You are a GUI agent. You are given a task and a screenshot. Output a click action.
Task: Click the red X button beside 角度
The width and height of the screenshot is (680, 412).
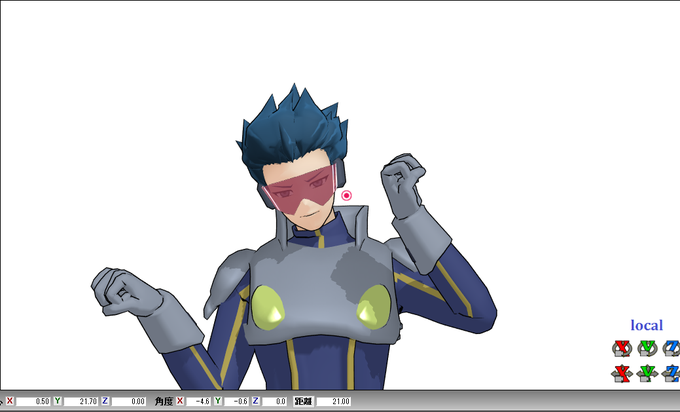click(x=180, y=401)
